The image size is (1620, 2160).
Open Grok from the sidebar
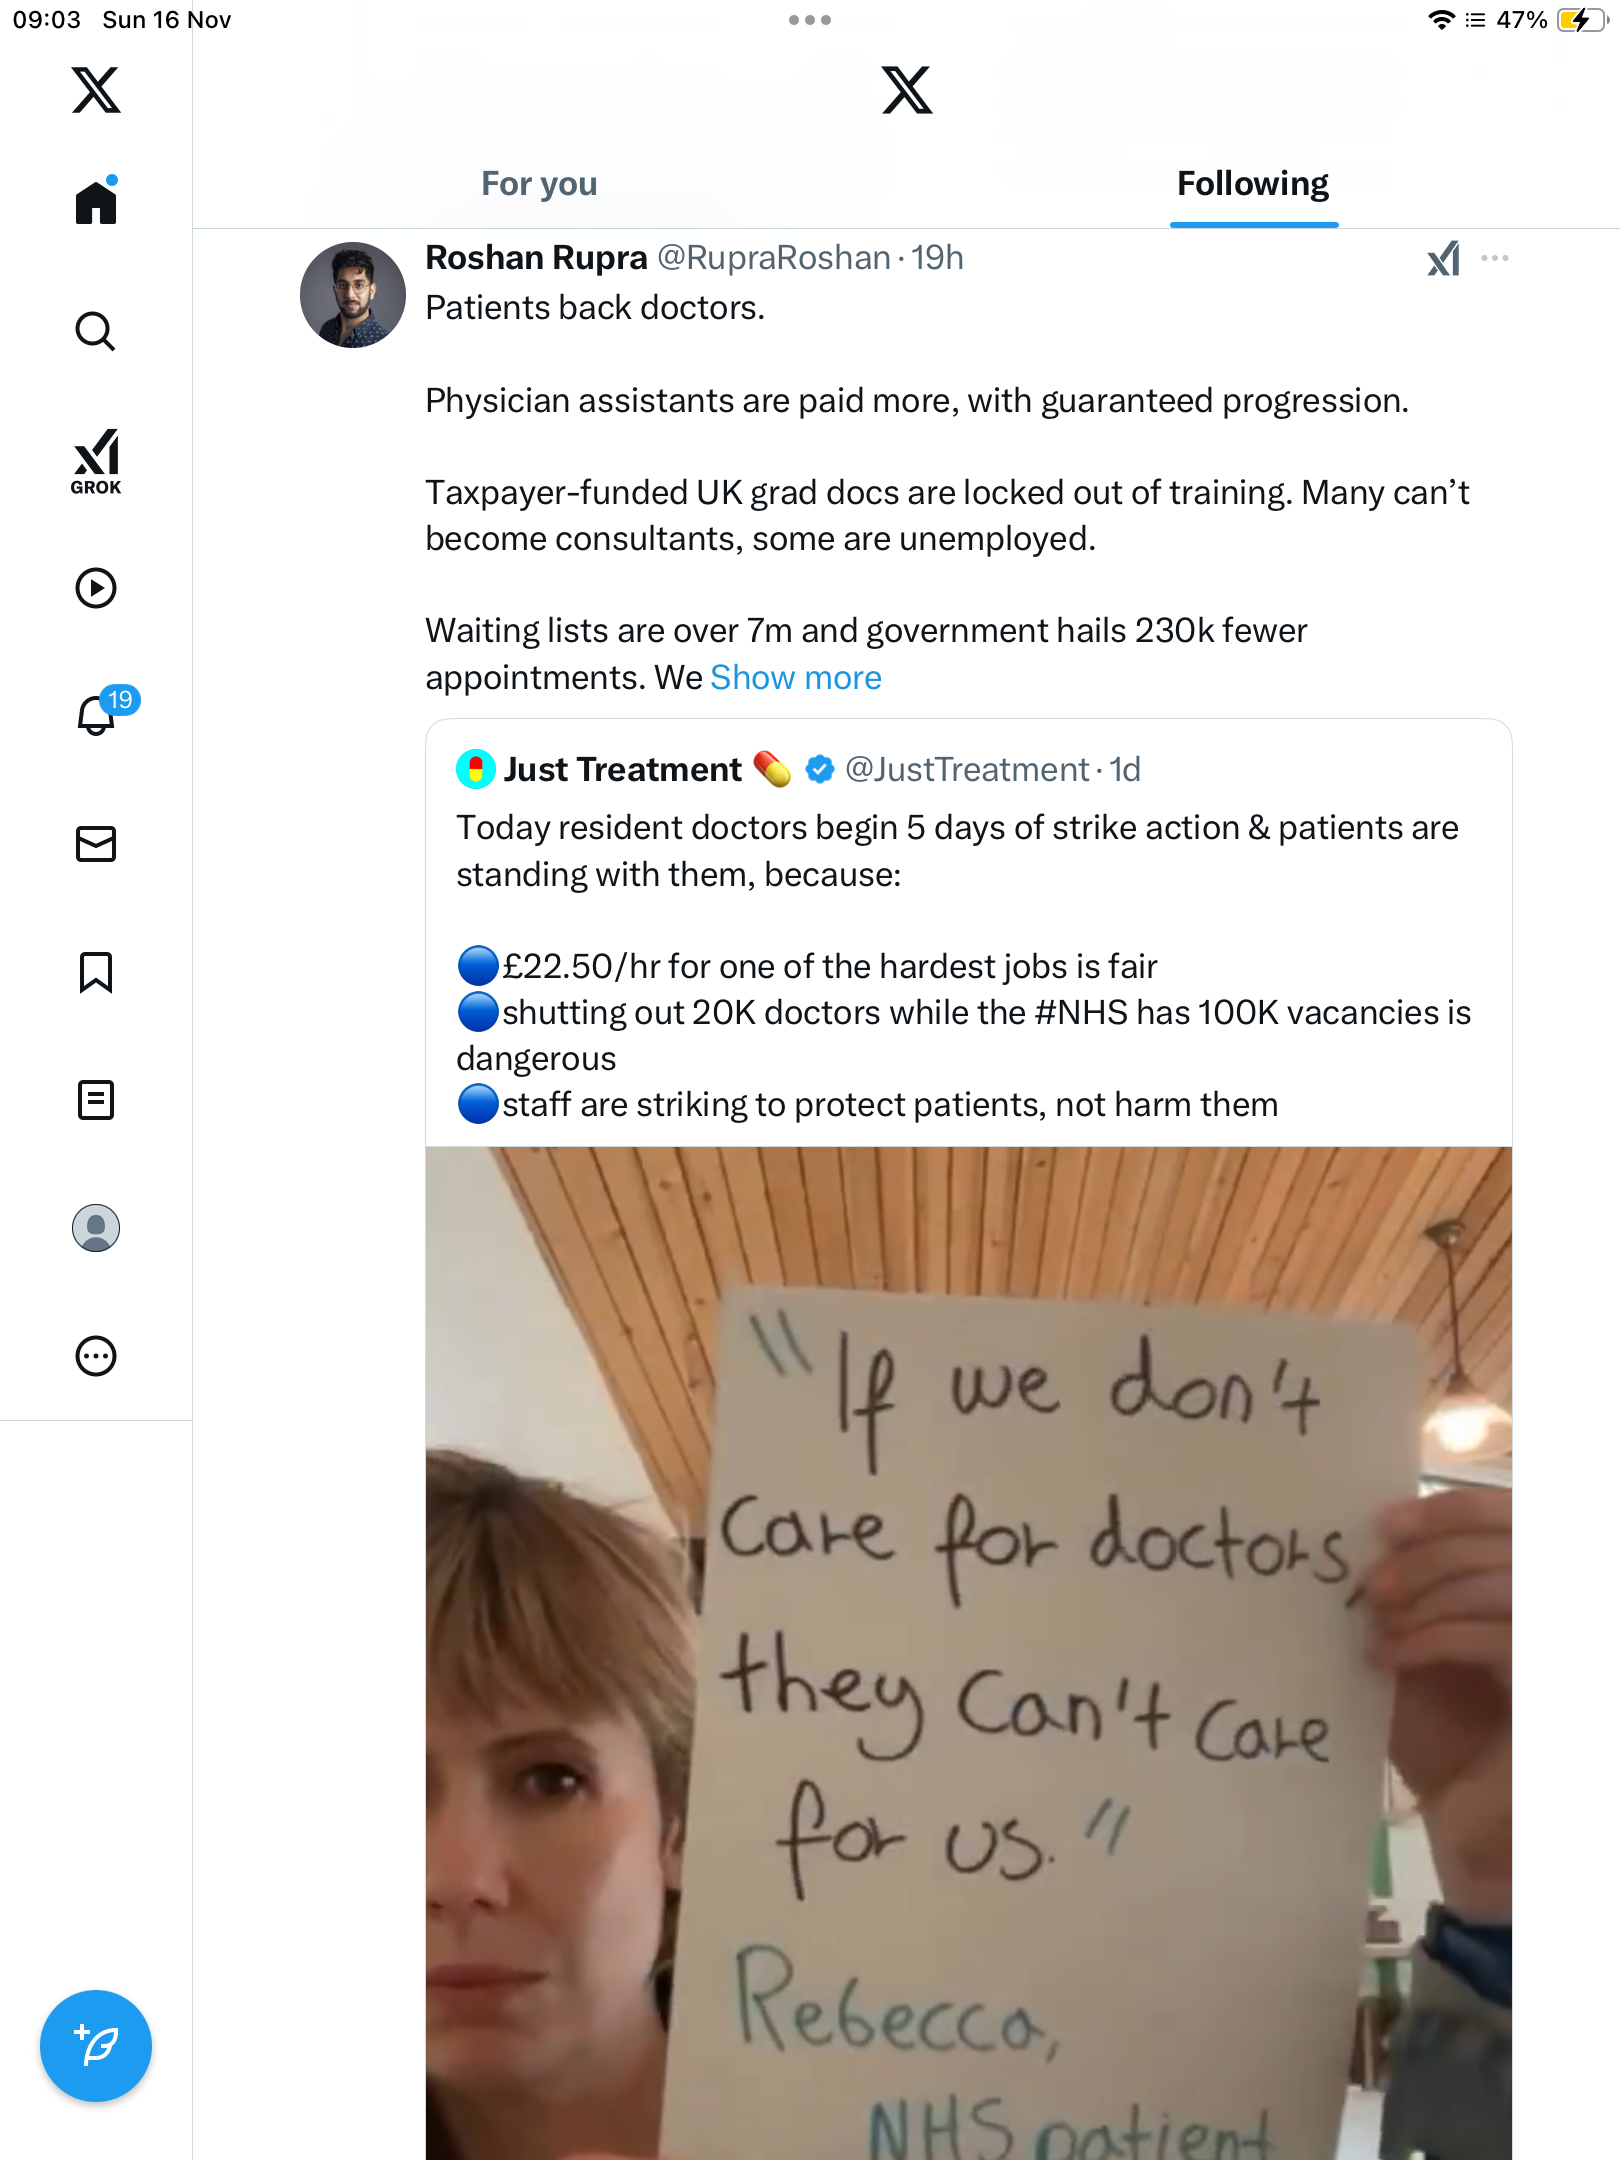(x=96, y=461)
